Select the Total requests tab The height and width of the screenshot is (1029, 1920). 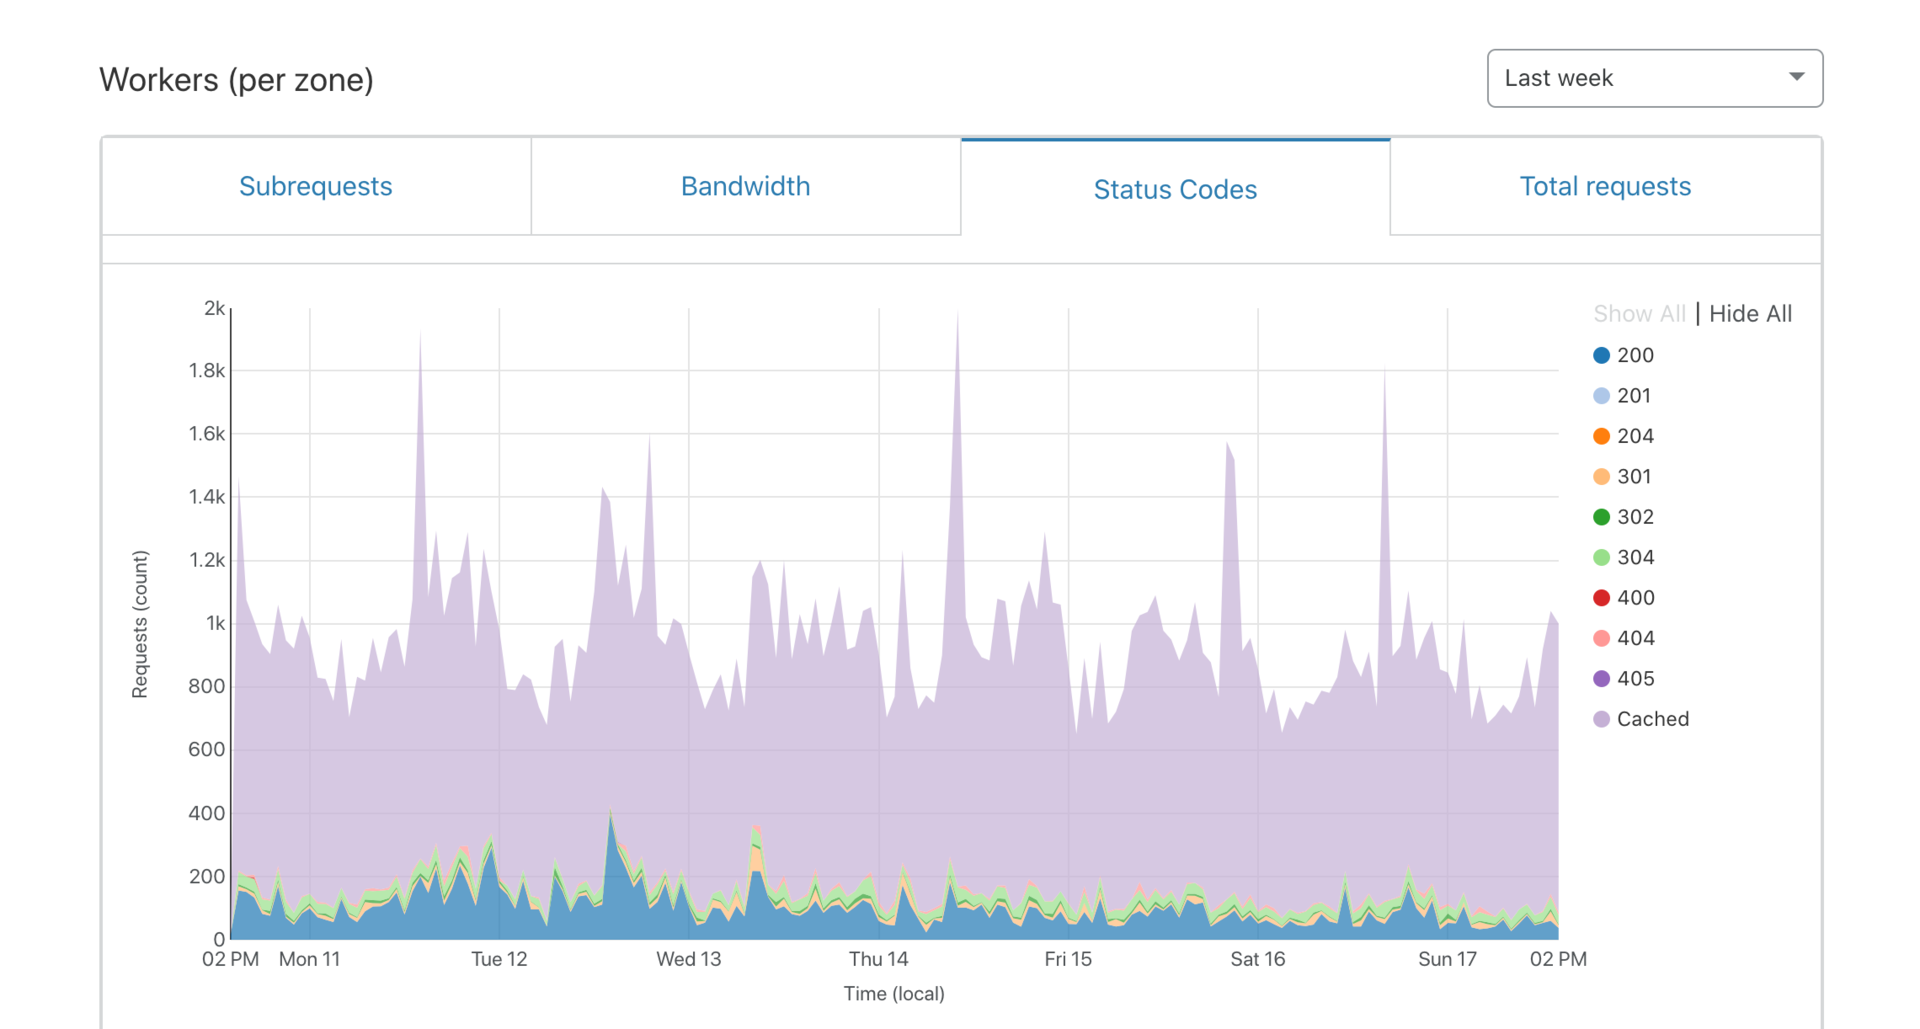1605,186
